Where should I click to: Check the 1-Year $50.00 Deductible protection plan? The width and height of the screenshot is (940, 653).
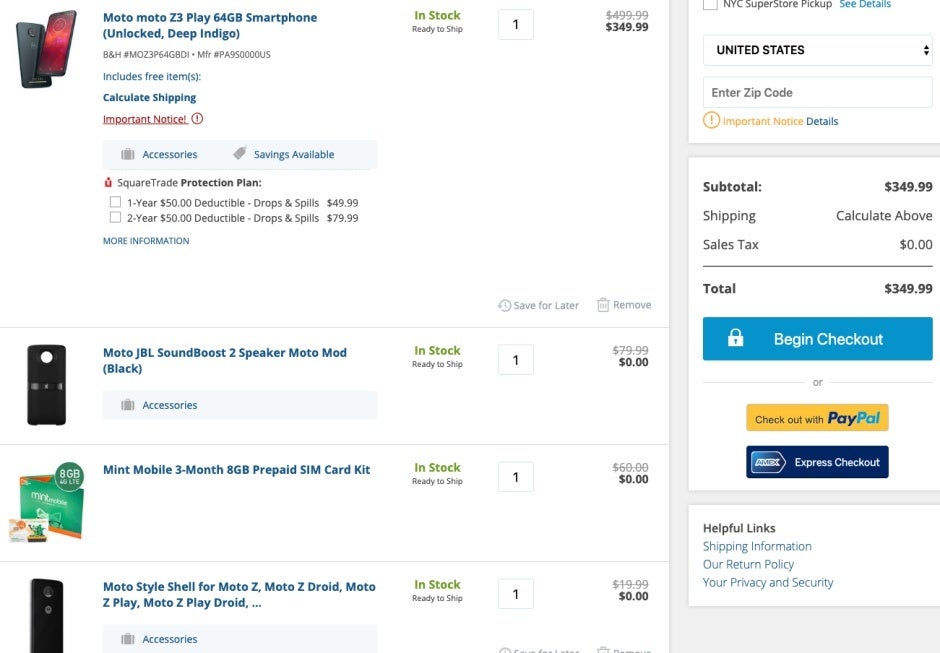[x=115, y=202]
